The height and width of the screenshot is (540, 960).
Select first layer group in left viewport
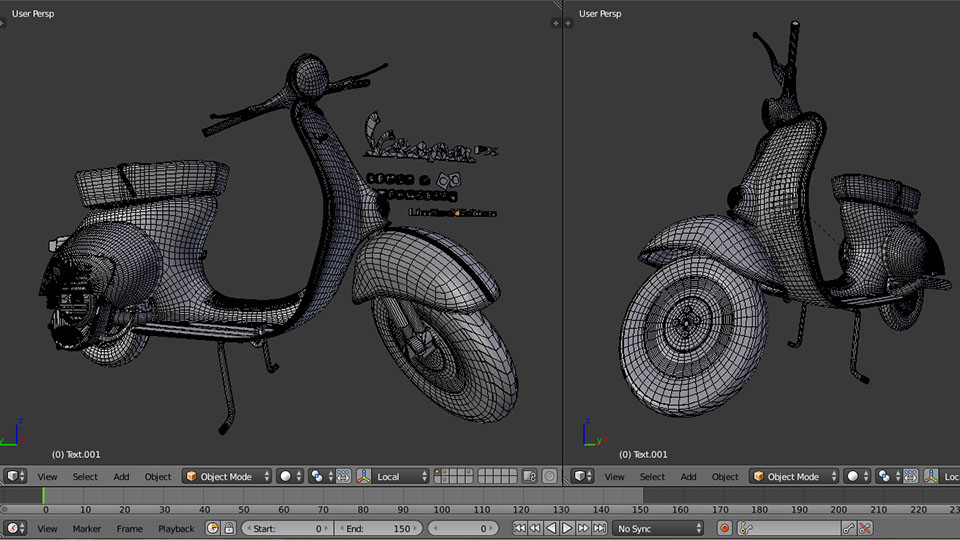tap(454, 476)
